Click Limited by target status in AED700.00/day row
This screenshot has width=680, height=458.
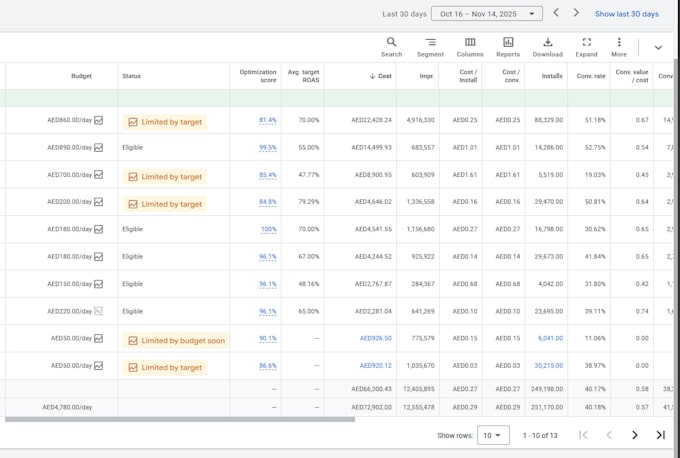click(165, 177)
